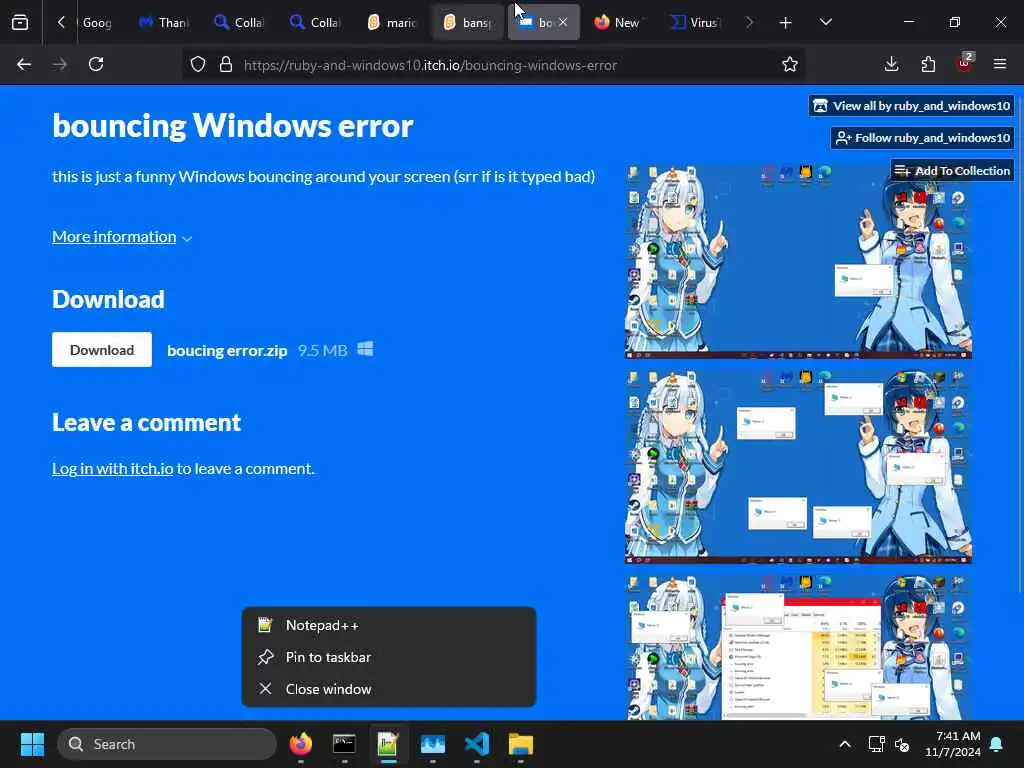1024x768 pixels.
Task: Select Notepad++ in the taskbar jump list
Action: click(x=389, y=625)
